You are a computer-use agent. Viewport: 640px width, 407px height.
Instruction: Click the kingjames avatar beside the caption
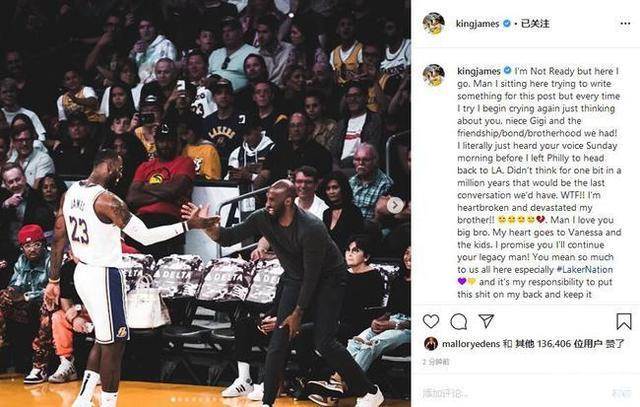[433, 75]
